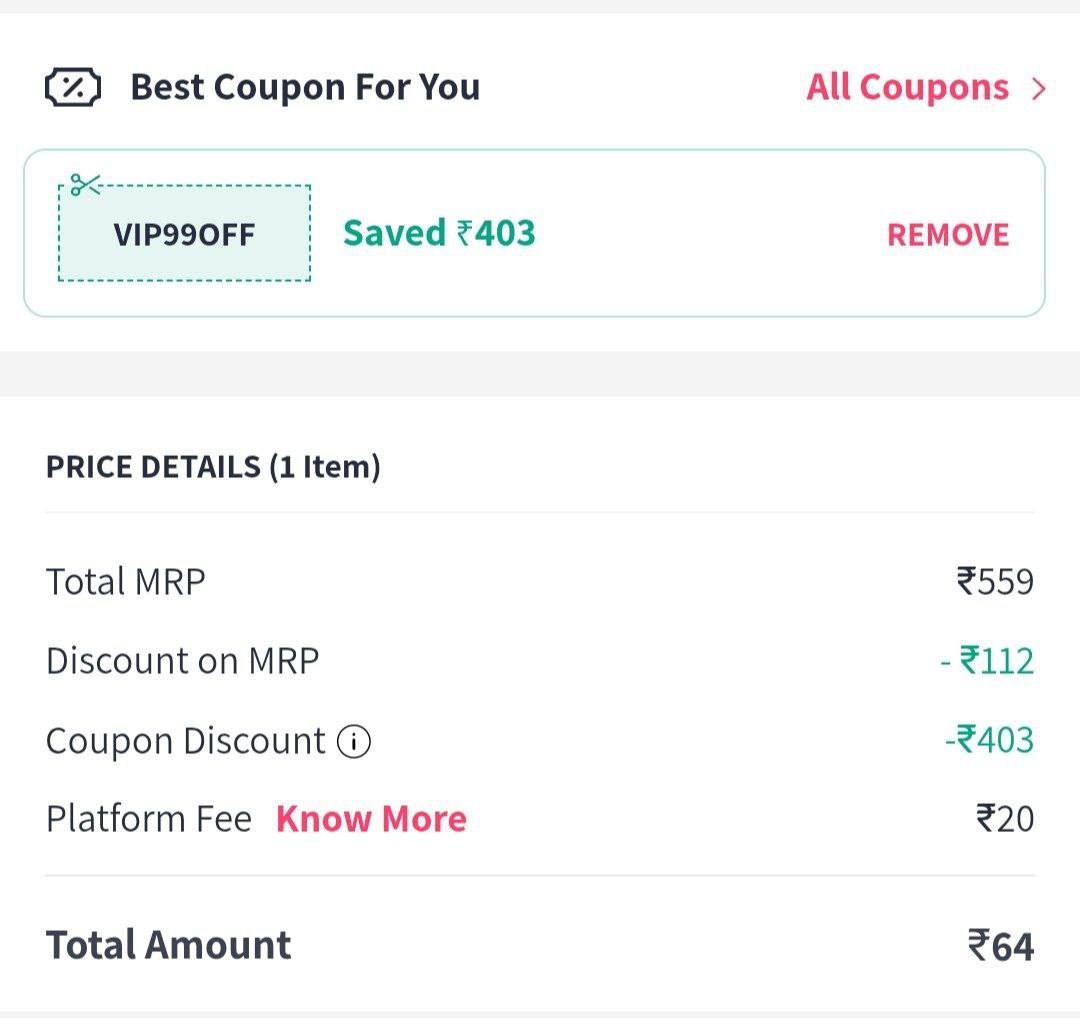Image resolution: width=1080 pixels, height=1018 pixels.
Task: Tap the ₹559 Total MRP value
Action: tap(995, 581)
